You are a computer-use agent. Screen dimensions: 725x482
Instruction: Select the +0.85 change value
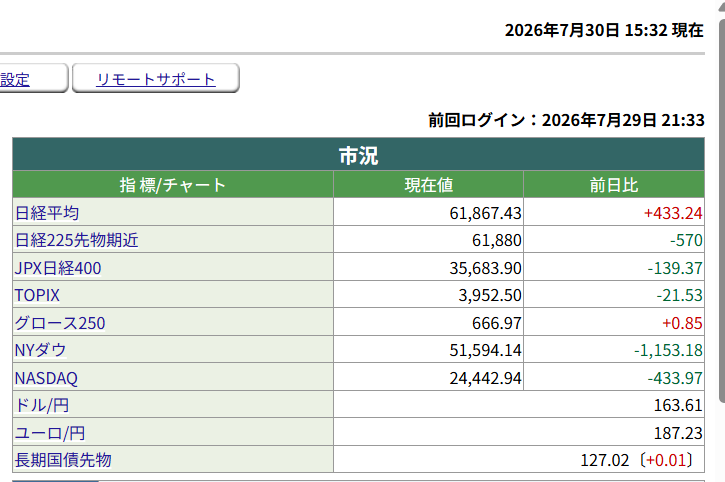tap(682, 323)
